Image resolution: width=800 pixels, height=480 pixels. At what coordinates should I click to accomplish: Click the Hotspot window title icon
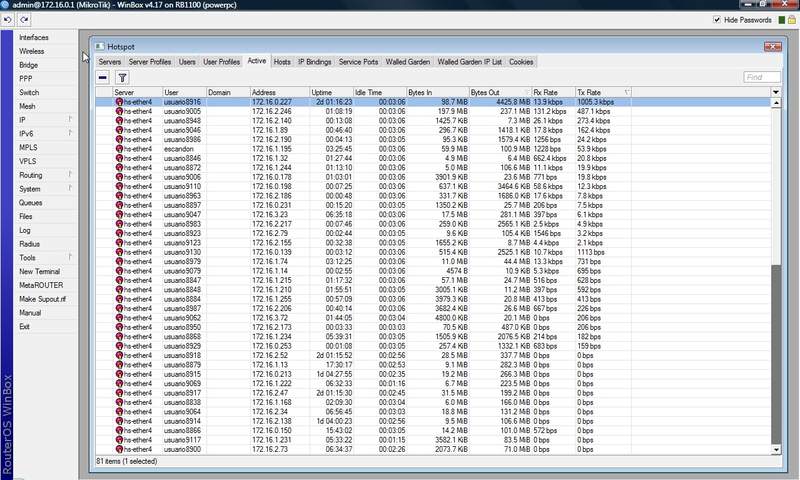tap(99, 46)
